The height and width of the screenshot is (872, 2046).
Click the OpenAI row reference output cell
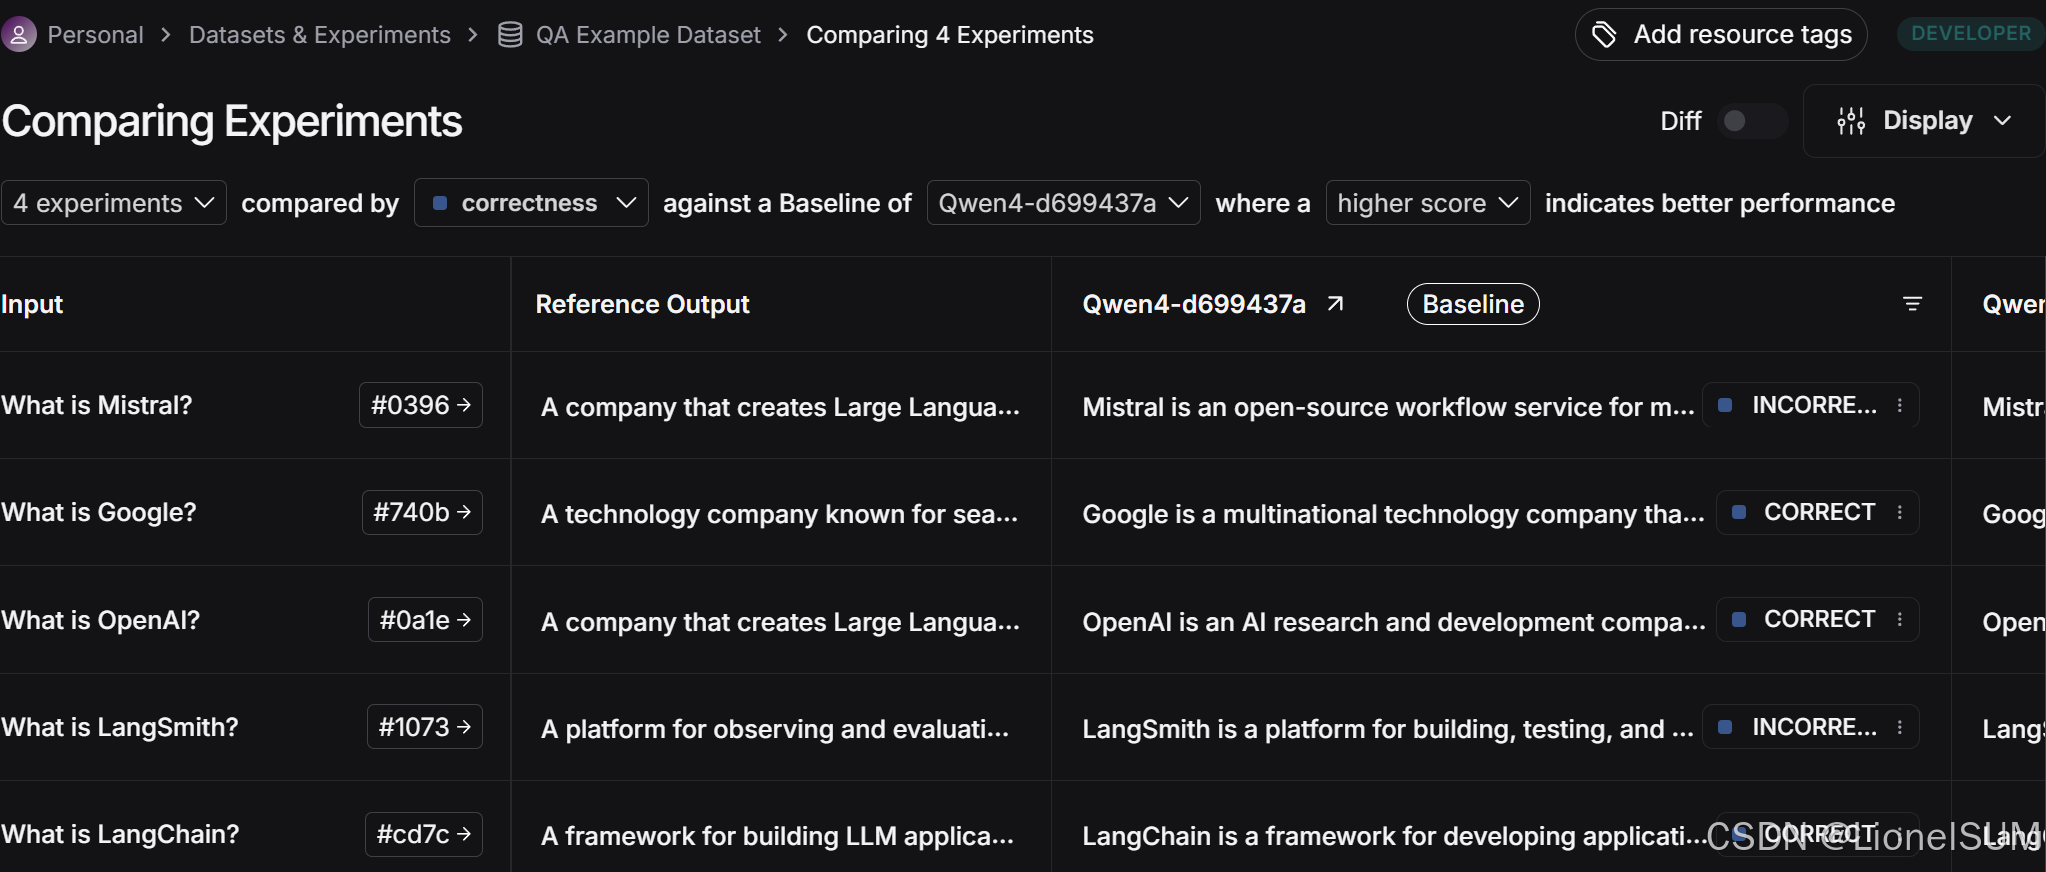780,622
